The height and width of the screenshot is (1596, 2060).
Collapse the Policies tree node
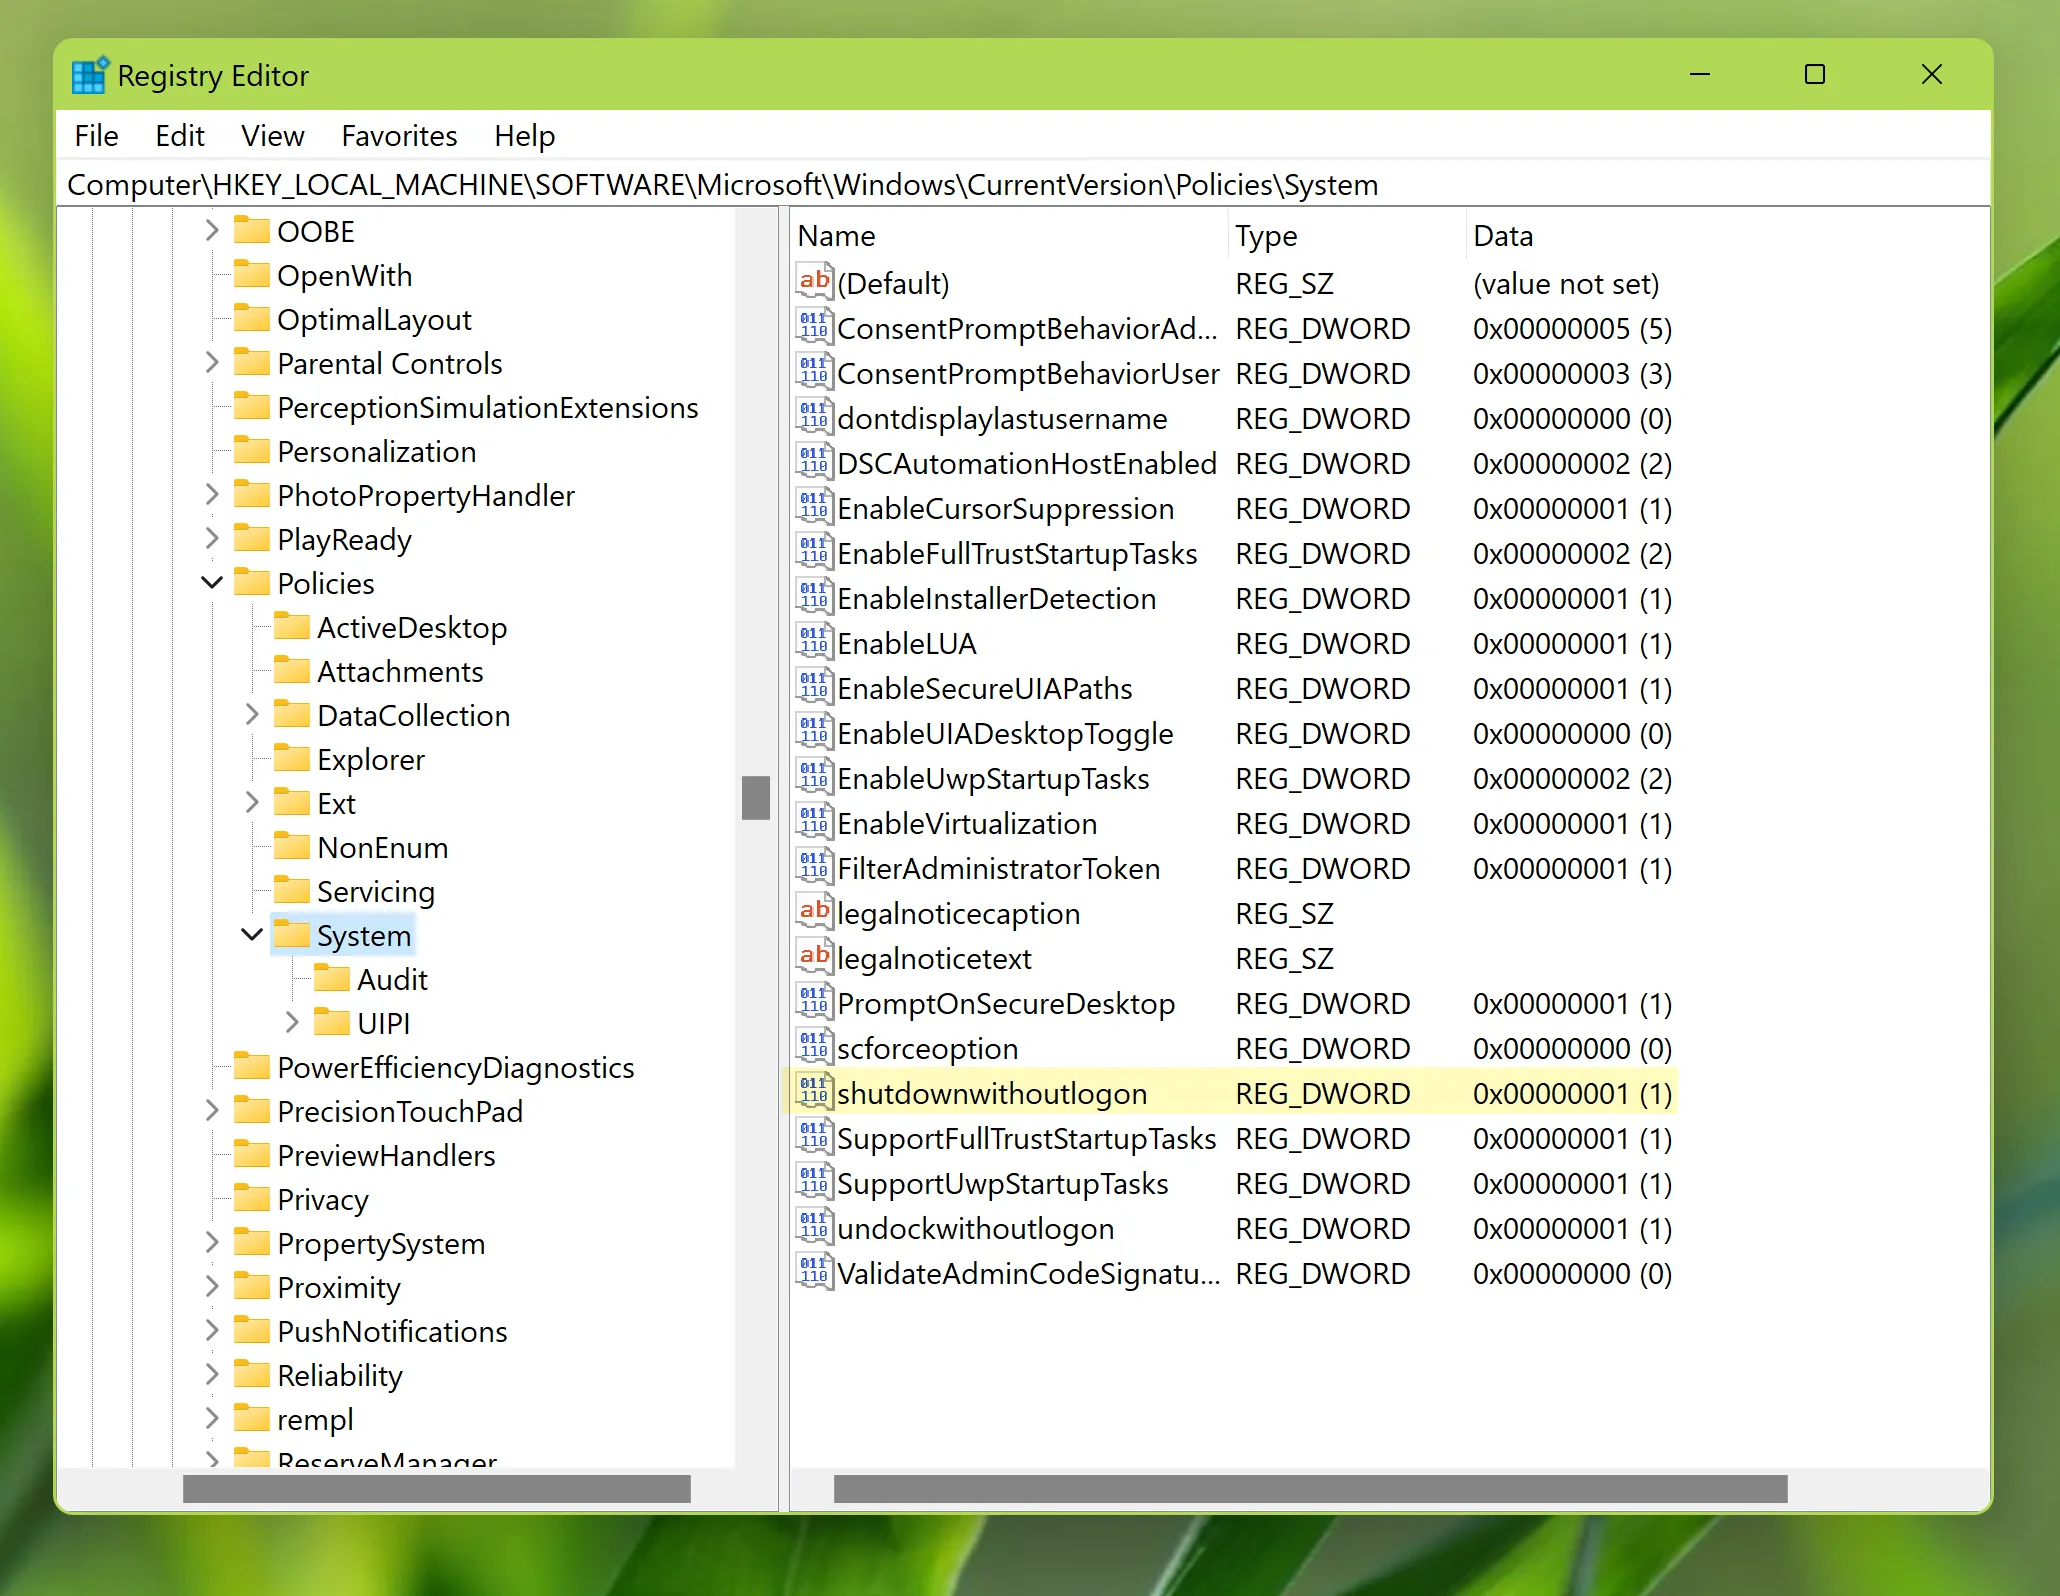212,582
